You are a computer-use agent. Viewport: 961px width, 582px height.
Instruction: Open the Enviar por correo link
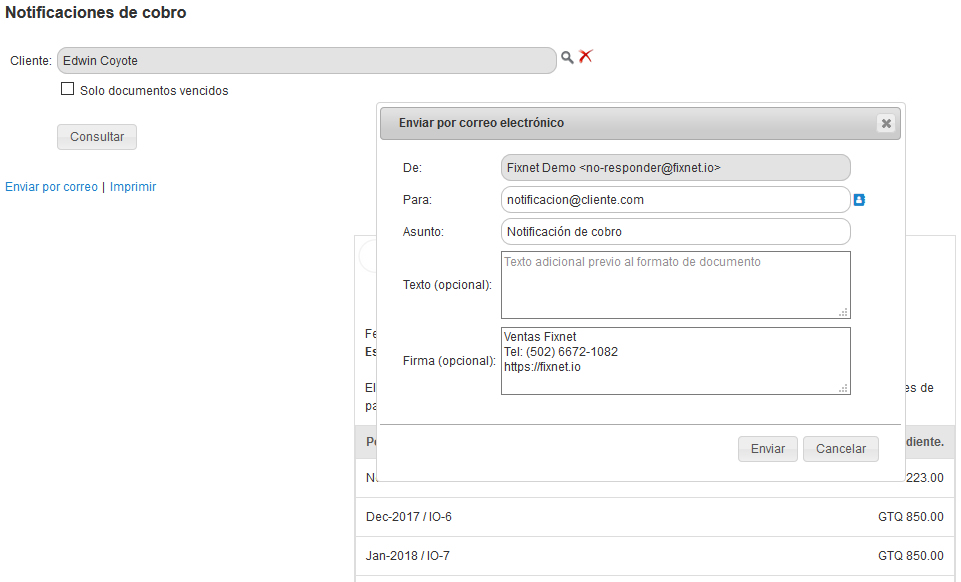52,187
